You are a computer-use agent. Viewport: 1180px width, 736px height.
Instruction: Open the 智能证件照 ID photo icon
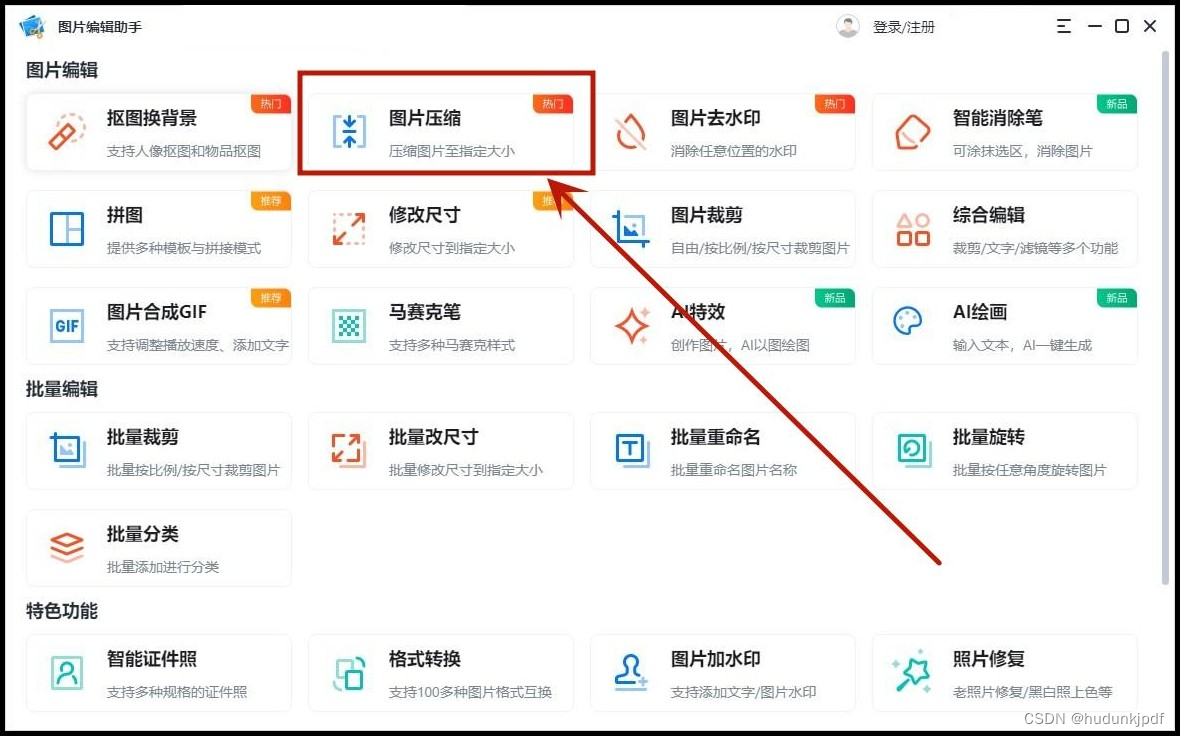67,673
